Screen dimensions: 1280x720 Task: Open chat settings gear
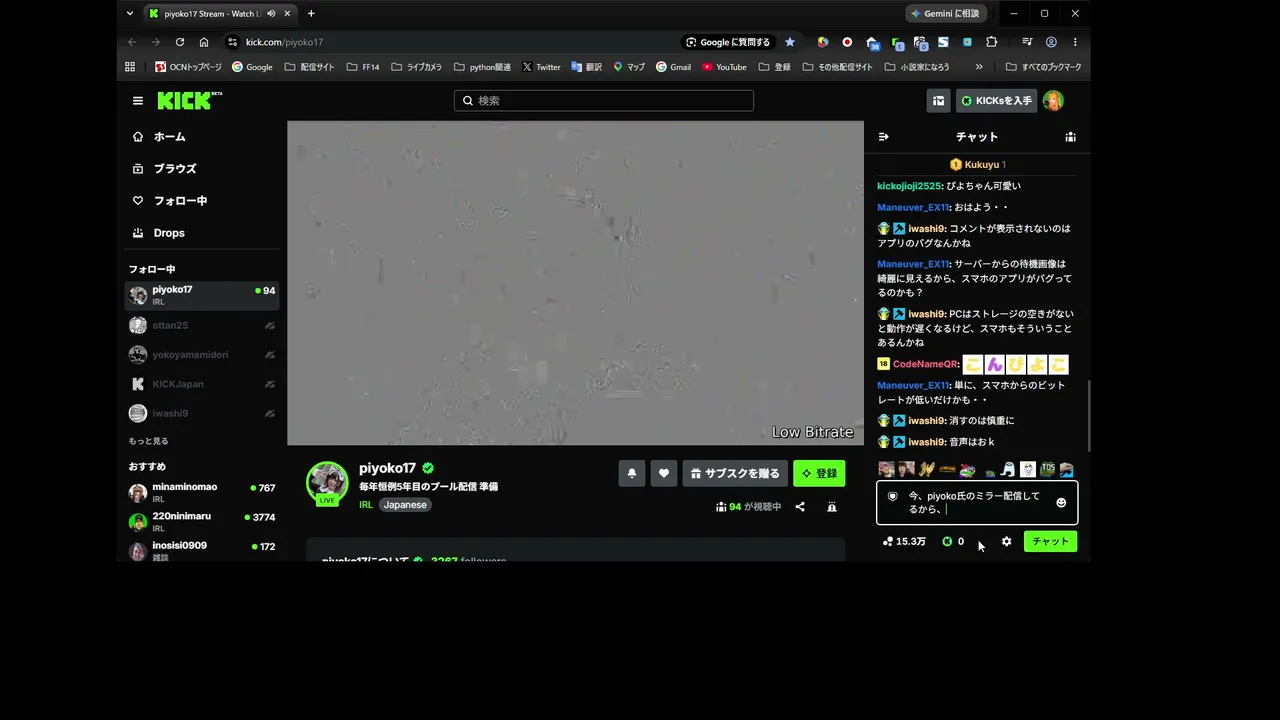point(1006,542)
